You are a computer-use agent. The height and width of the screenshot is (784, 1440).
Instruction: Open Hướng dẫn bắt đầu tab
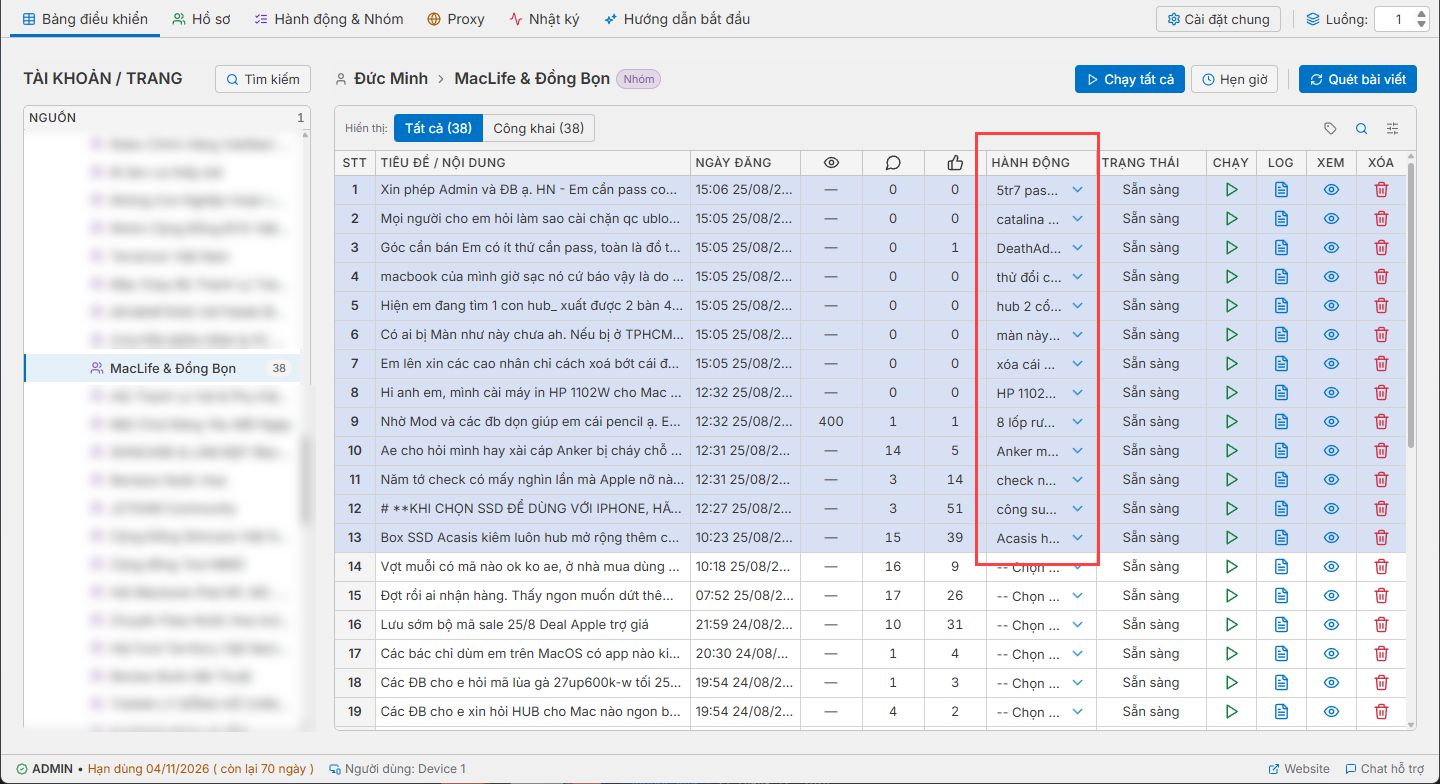pos(678,19)
